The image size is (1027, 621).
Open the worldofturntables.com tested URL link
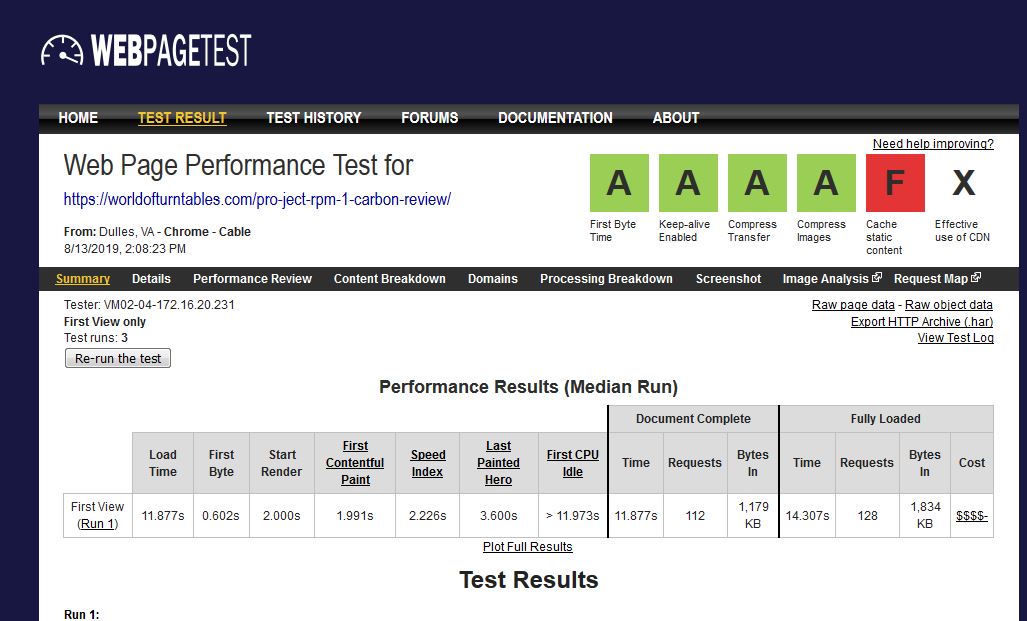click(x=257, y=199)
